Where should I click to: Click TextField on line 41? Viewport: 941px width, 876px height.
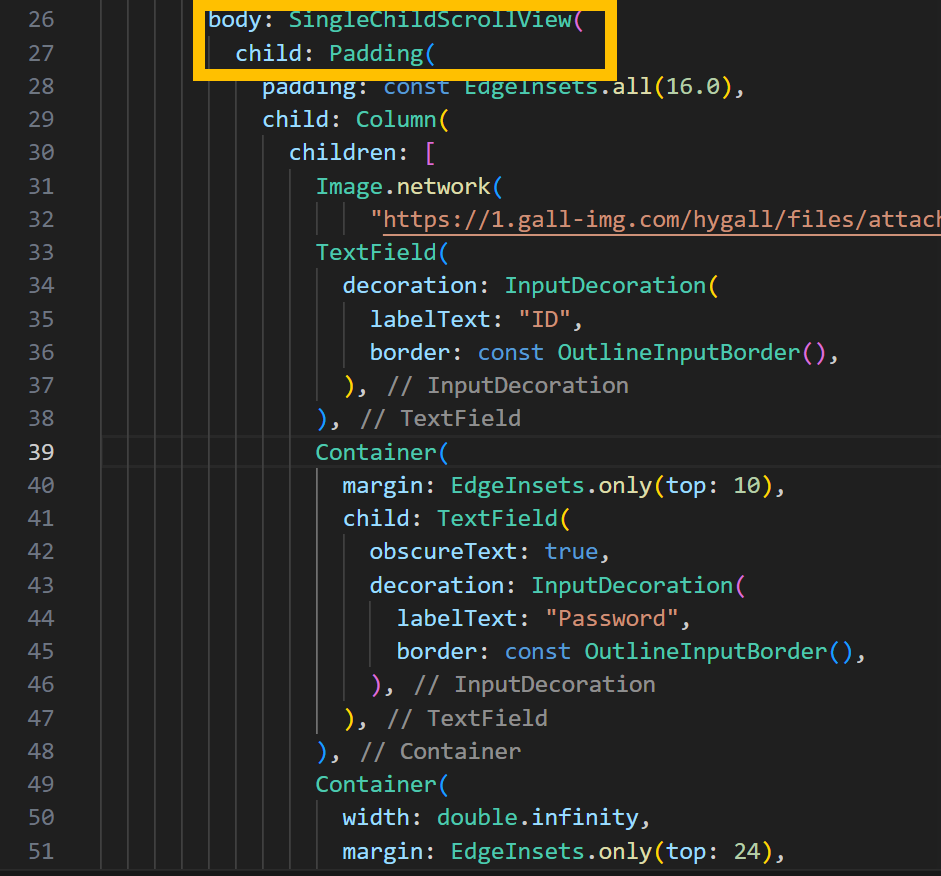coord(497,518)
